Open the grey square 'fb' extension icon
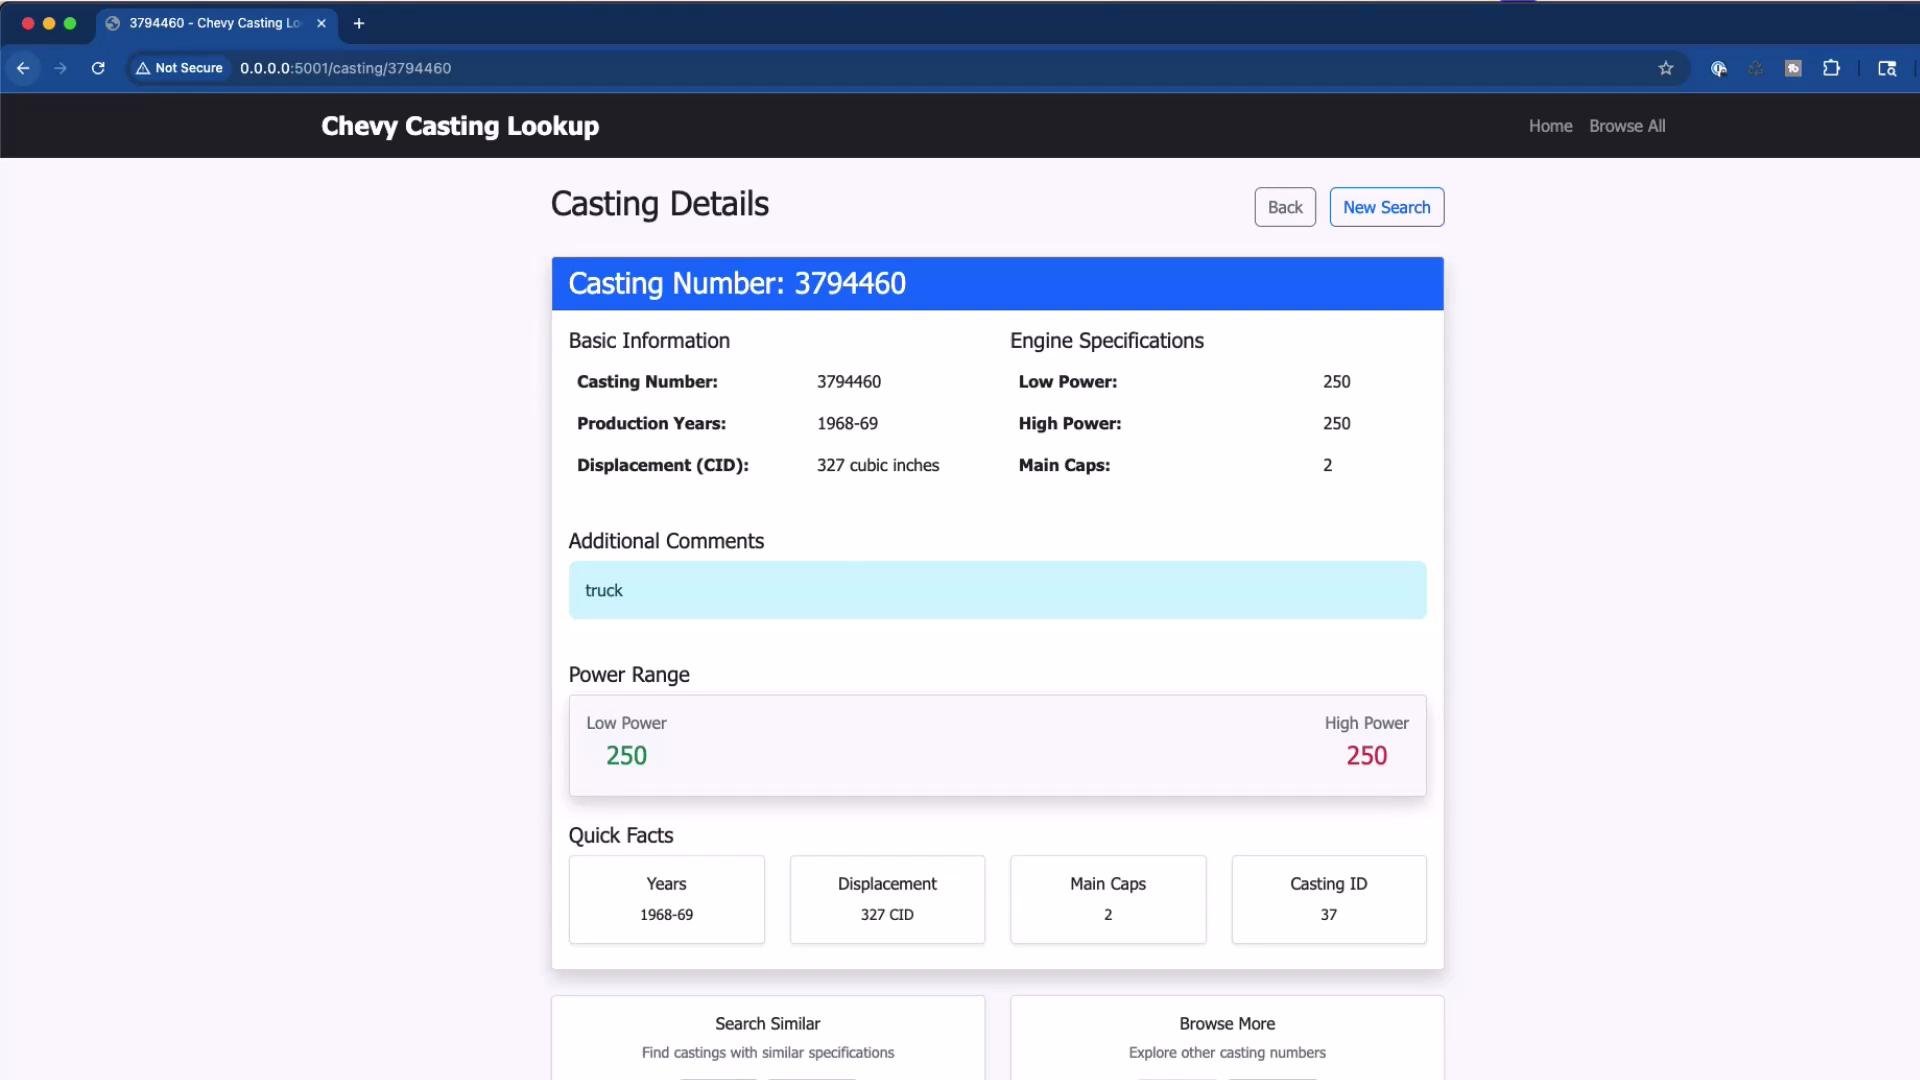Image resolution: width=1920 pixels, height=1080 pixels. click(1794, 68)
